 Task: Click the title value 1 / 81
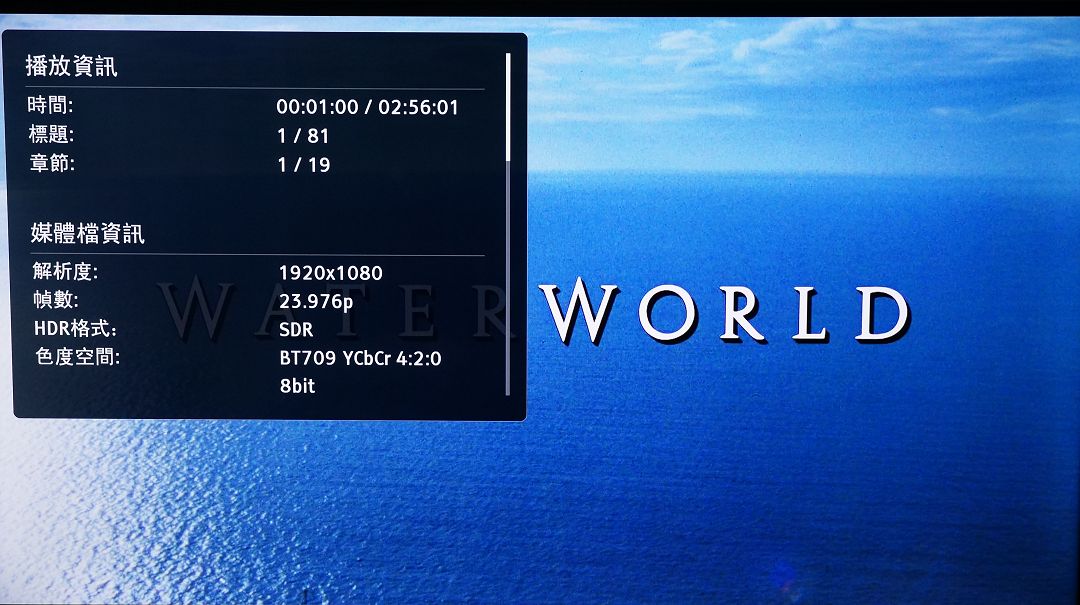pyautogui.click(x=303, y=136)
